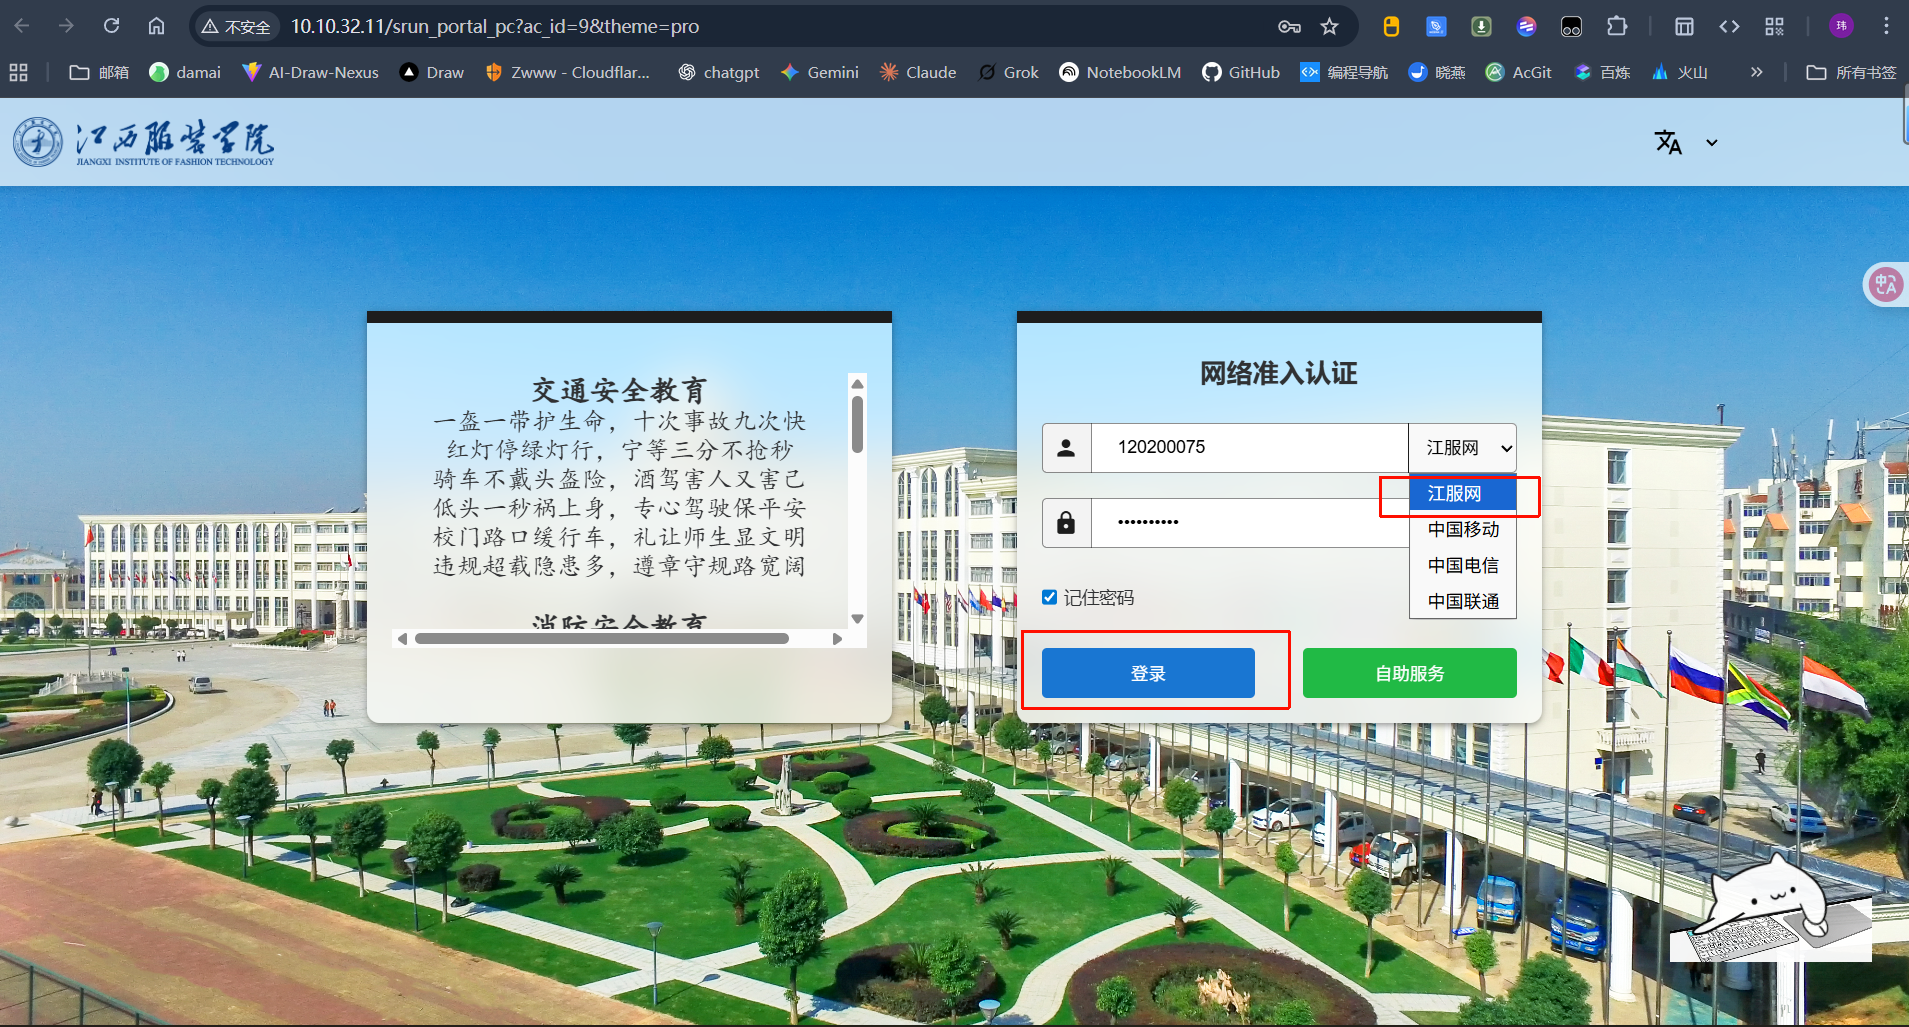1909x1027 pixels.
Task: Show more bookmarks via double chevron
Action: pos(1756,72)
